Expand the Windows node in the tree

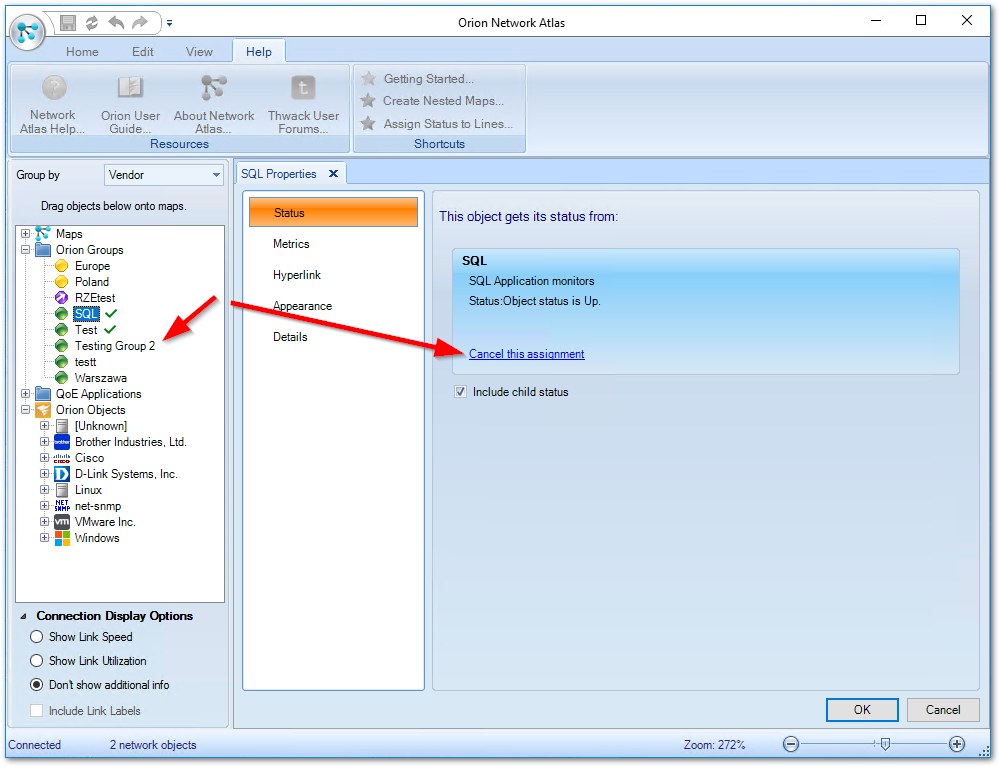point(45,537)
